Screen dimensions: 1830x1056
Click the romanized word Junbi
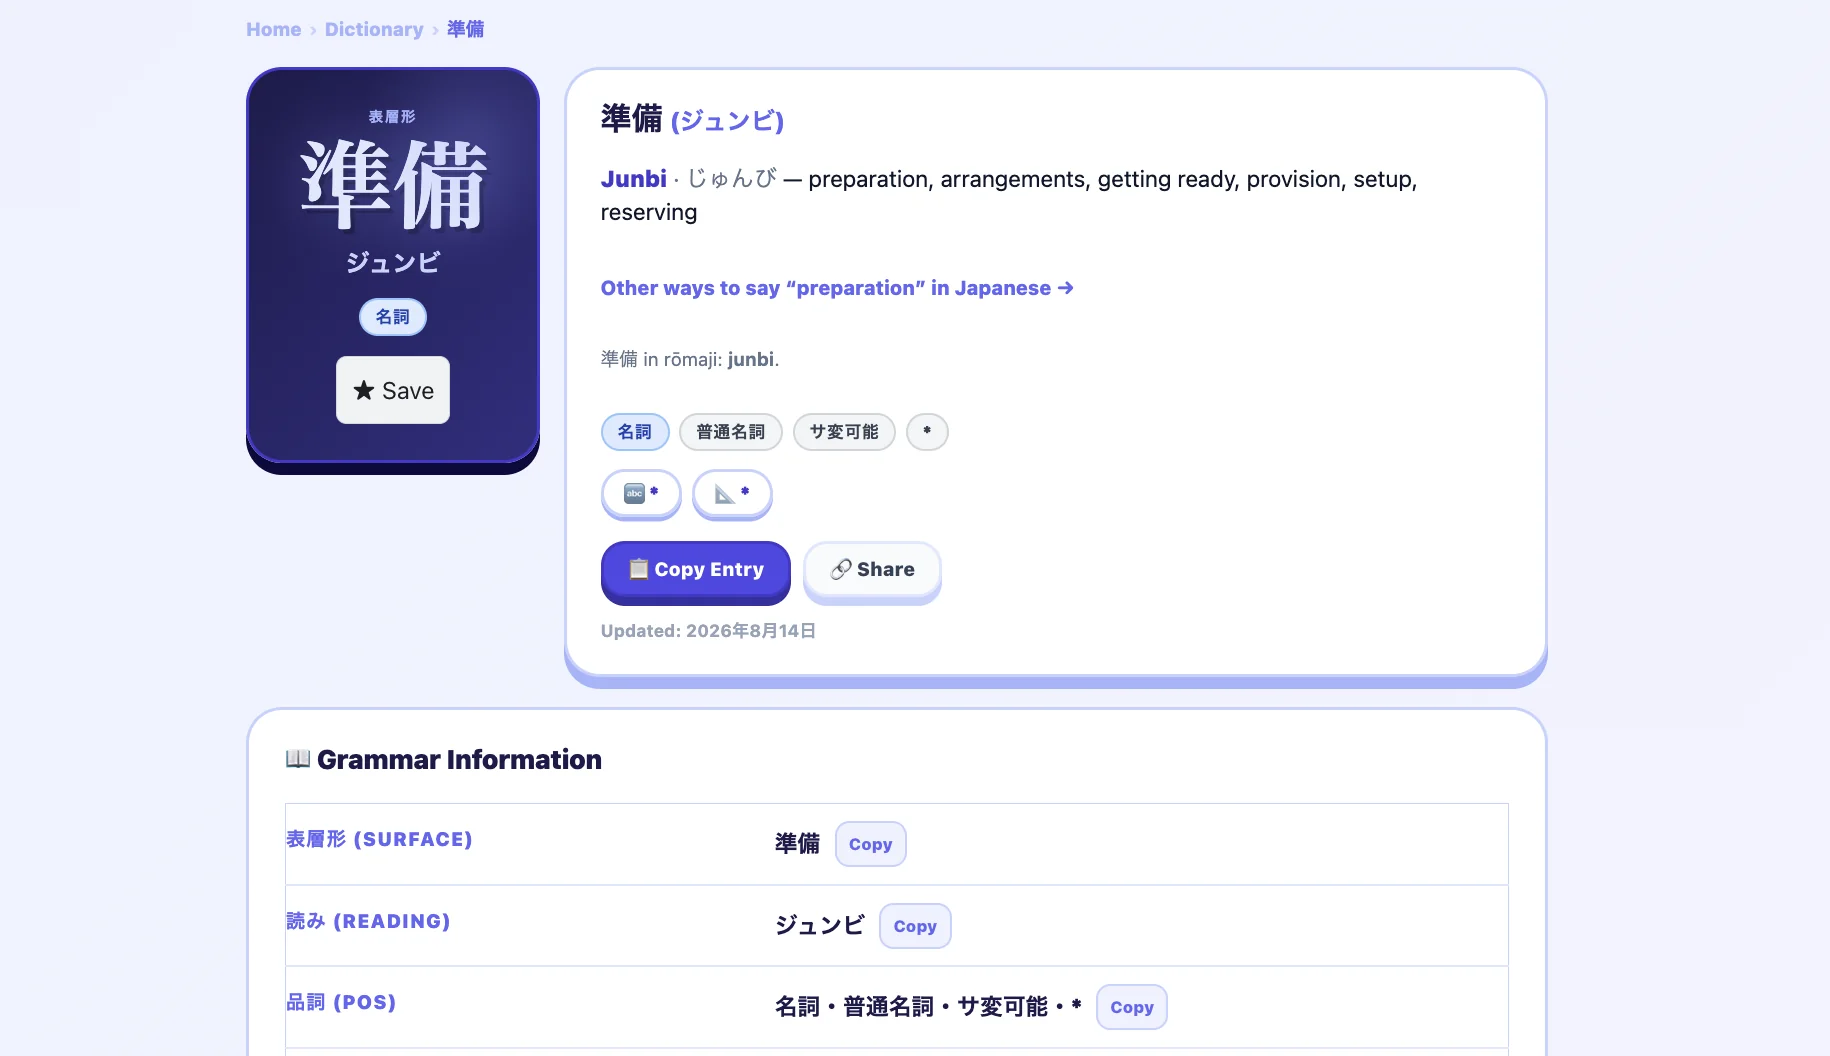pyautogui.click(x=634, y=179)
